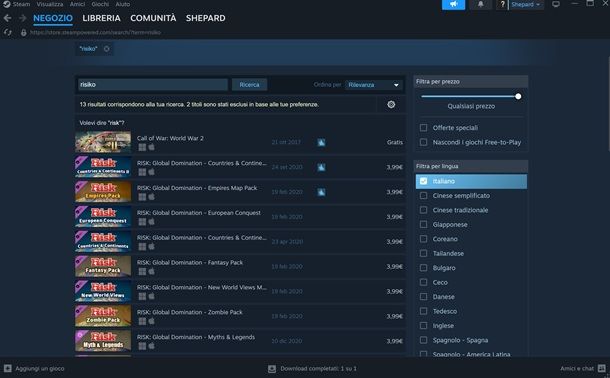This screenshot has width=610, height=378.
Task: Click the page vertical scrollbar
Action: pos(608,104)
